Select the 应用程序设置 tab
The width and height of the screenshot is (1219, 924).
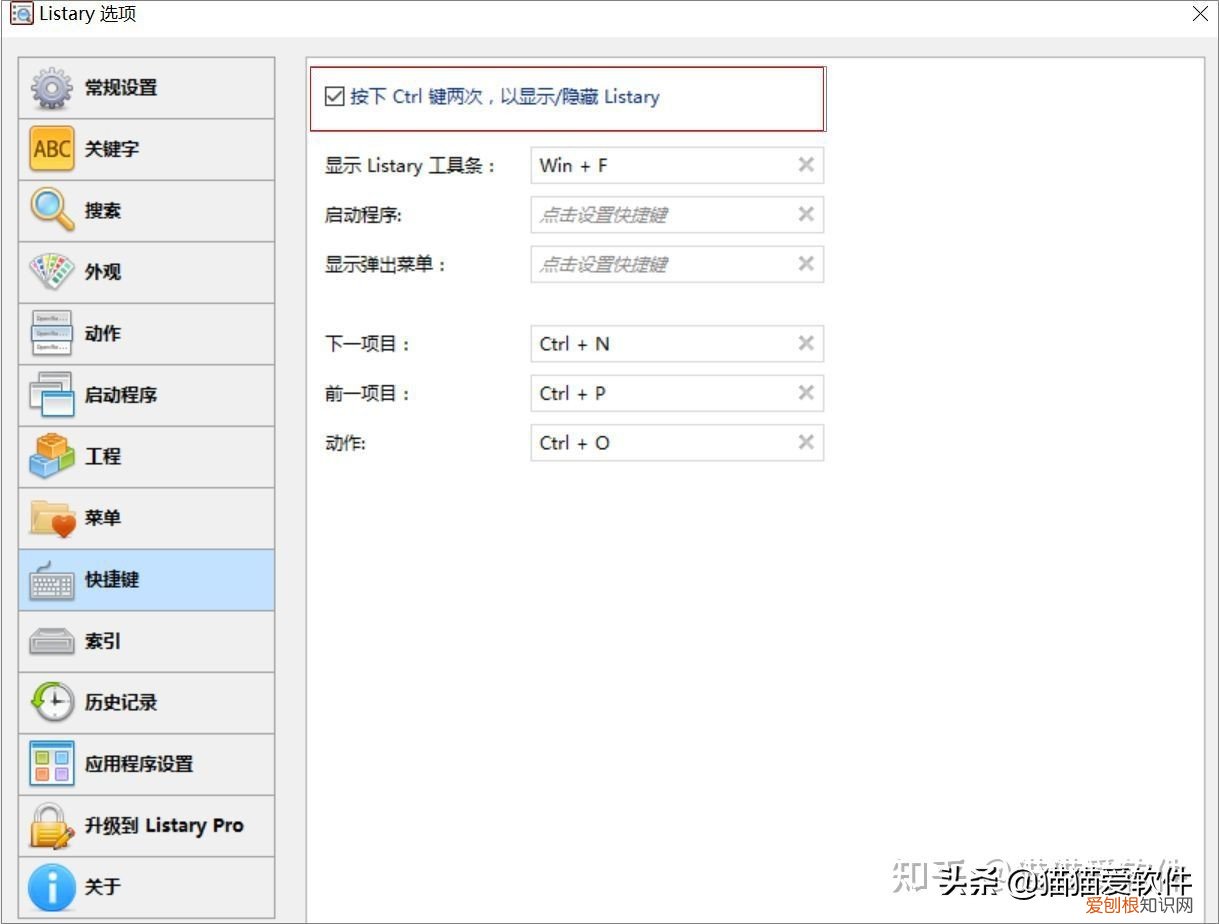click(146, 764)
